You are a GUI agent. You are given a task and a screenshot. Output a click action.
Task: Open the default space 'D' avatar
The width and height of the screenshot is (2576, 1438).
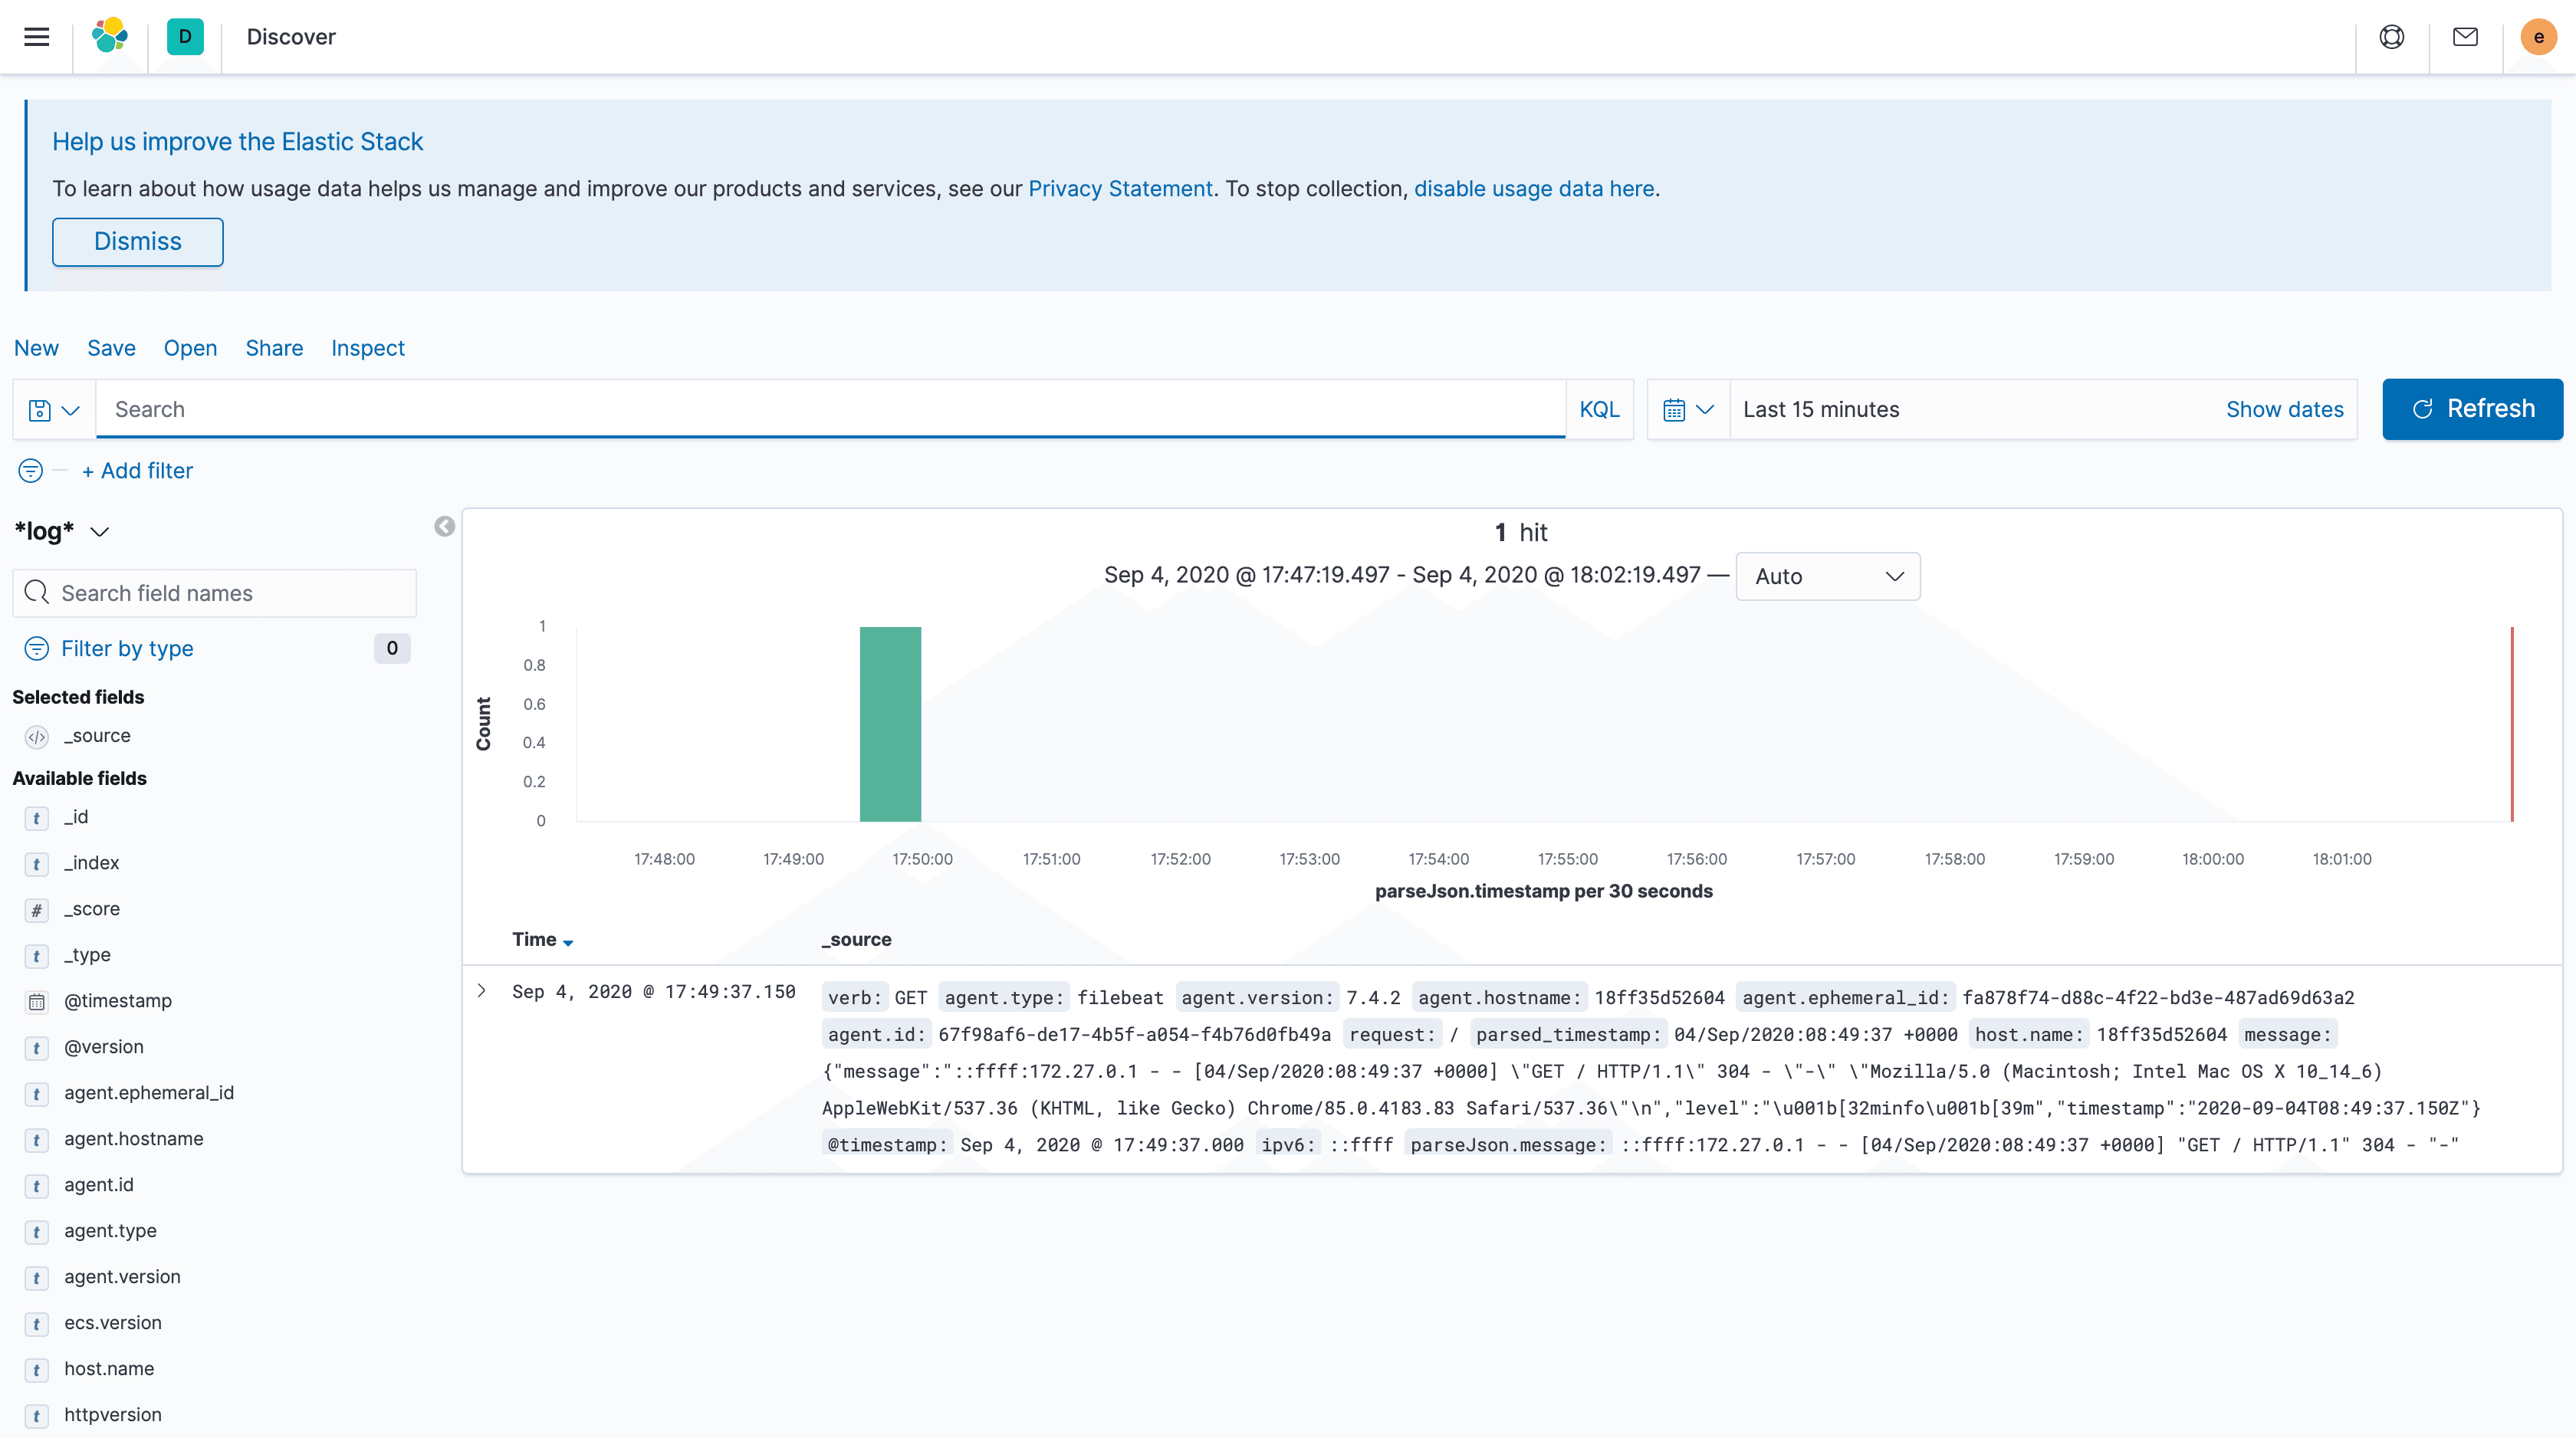click(185, 37)
